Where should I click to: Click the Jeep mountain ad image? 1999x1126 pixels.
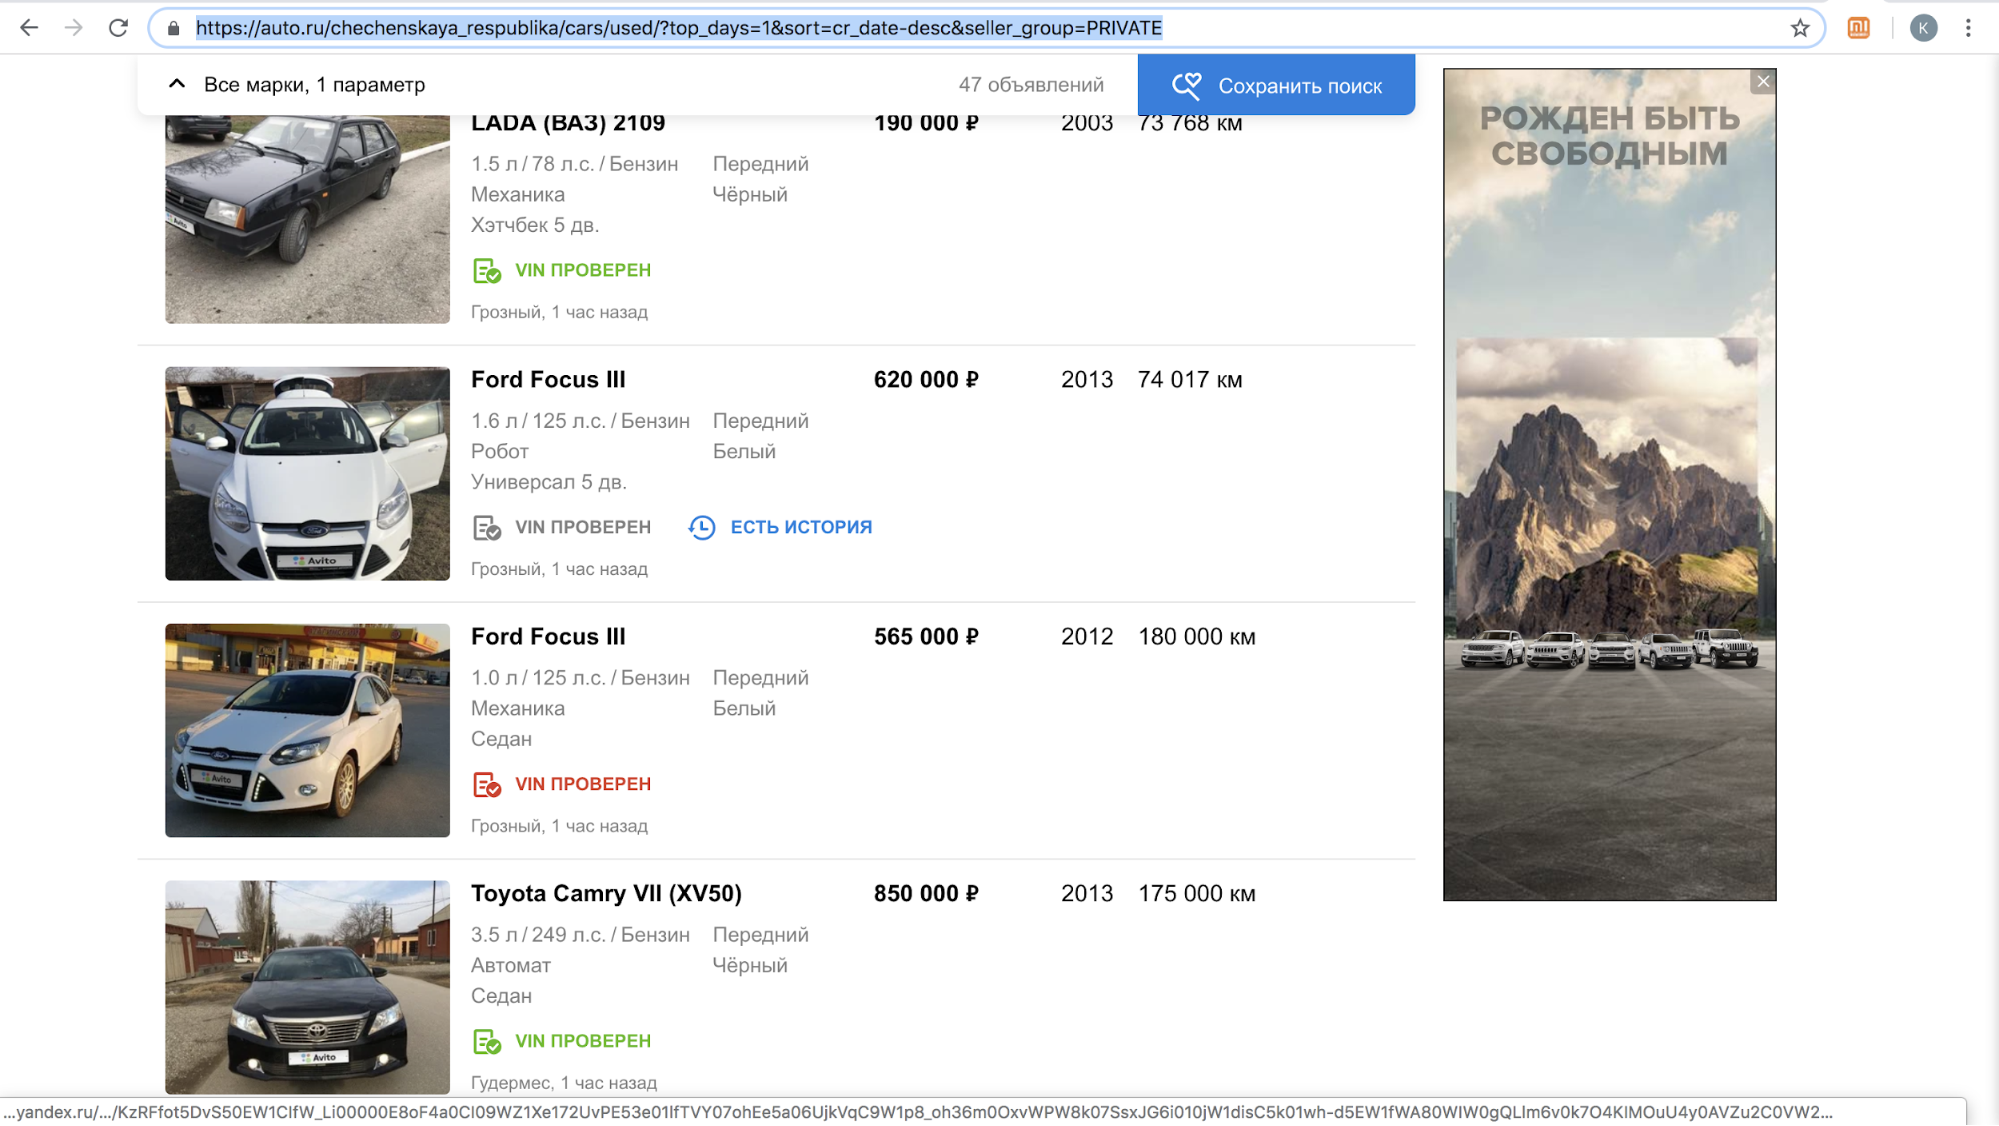[x=1609, y=520]
